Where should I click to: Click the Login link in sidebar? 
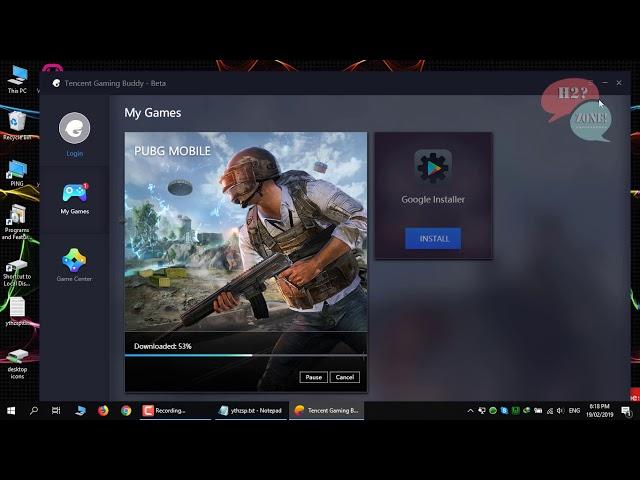[x=75, y=154]
